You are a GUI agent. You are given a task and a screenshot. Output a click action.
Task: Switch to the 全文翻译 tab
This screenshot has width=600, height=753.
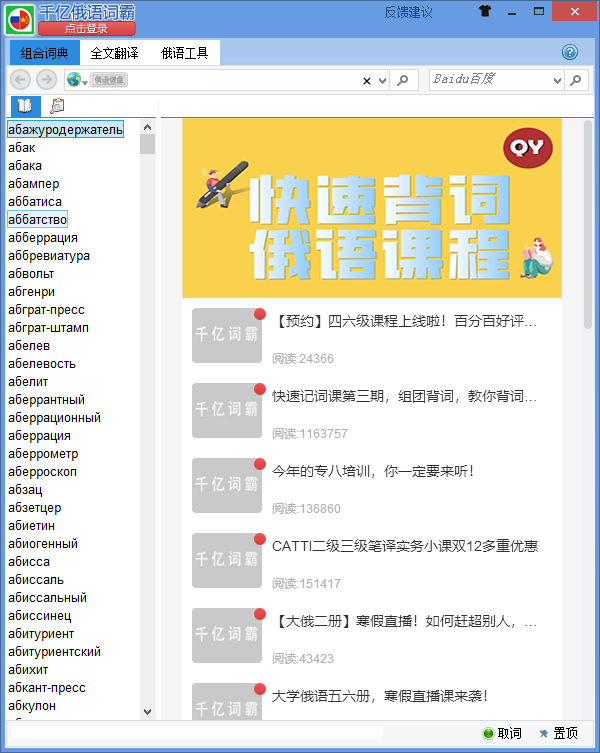click(114, 53)
